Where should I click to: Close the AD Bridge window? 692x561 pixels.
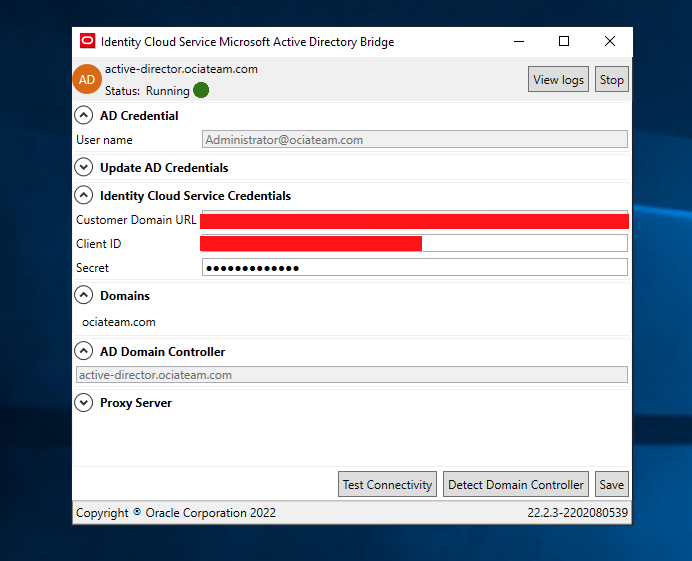coord(609,41)
